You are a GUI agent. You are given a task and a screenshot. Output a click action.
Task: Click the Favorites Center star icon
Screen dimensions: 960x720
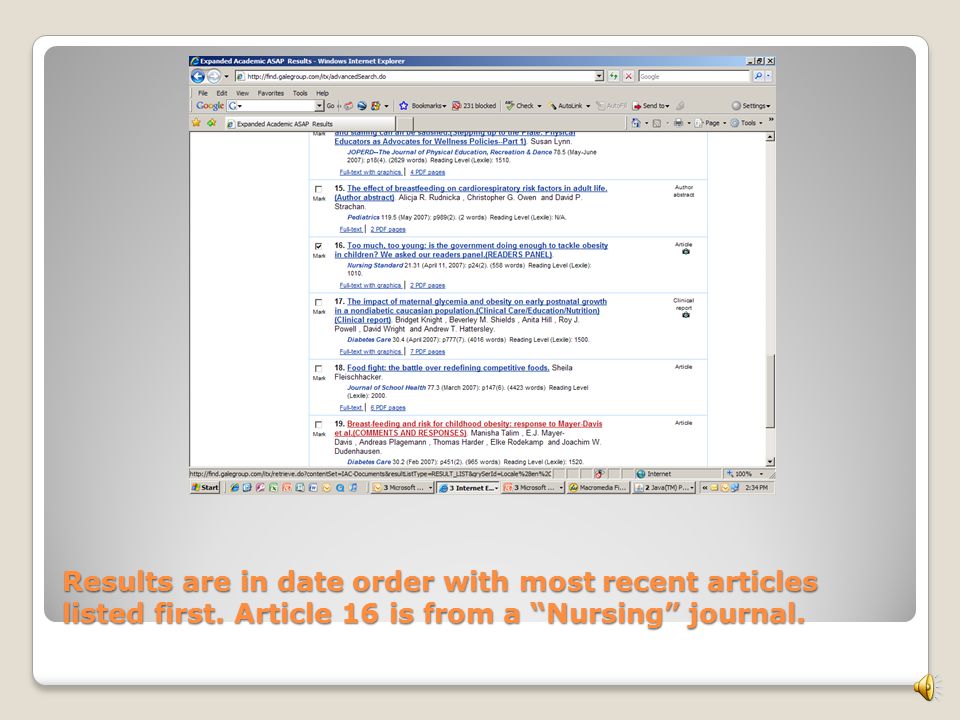click(196, 122)
